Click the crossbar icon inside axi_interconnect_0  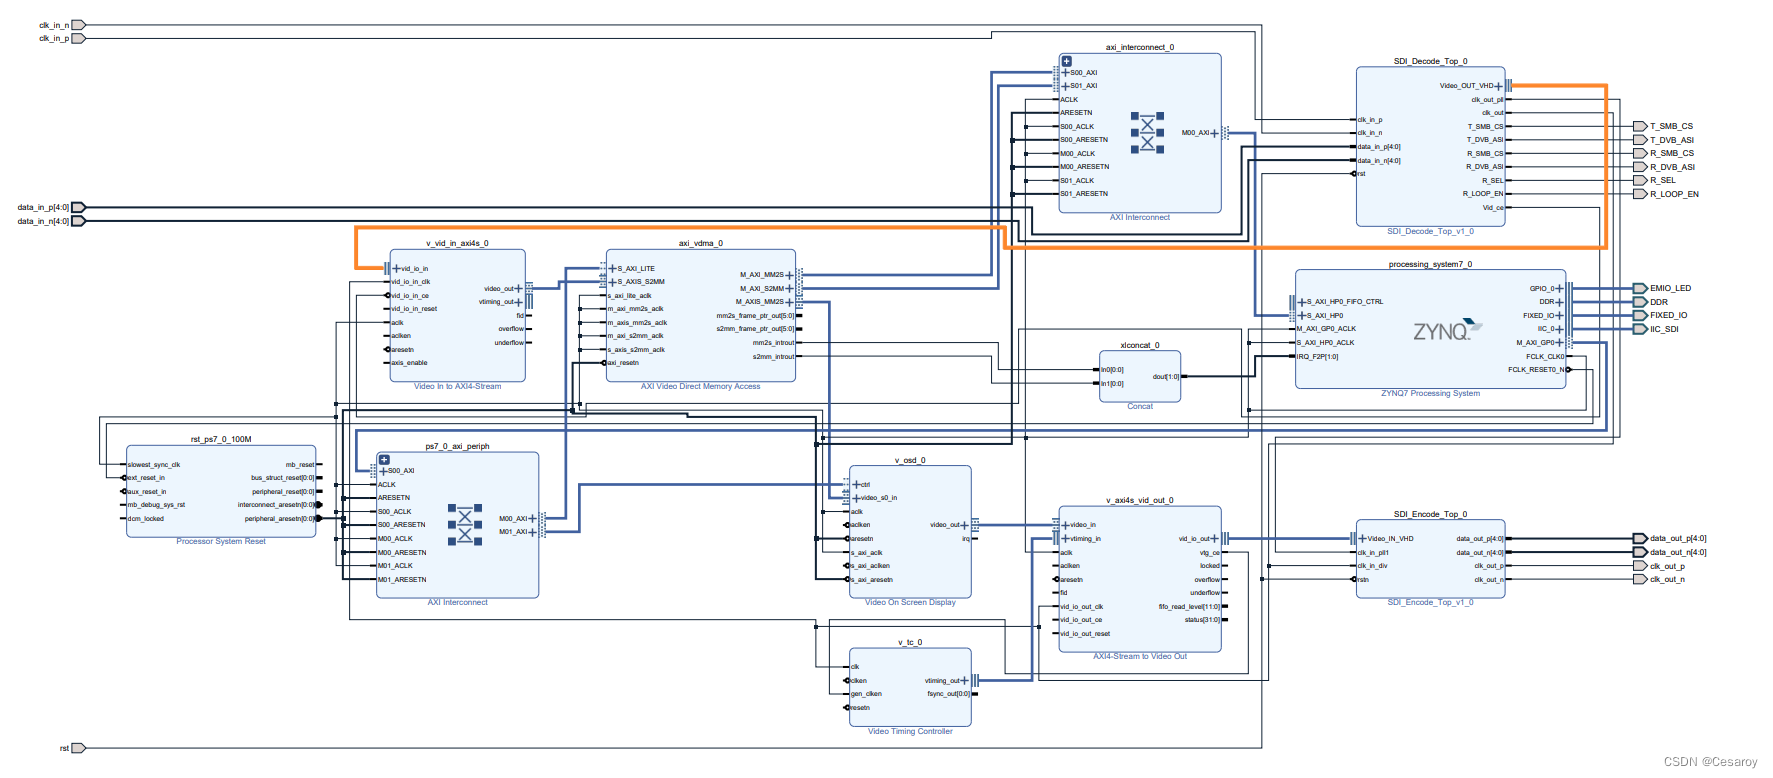[1147, 132]
